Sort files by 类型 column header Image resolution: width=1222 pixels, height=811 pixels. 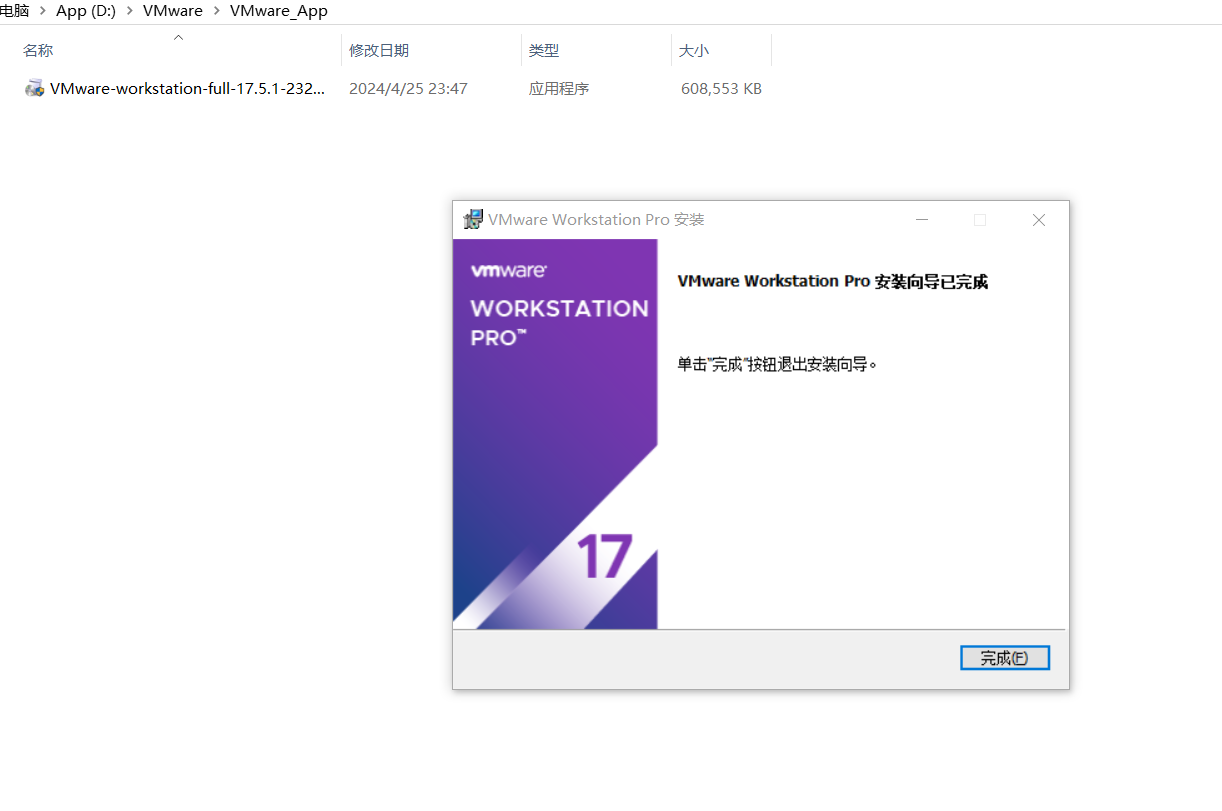(544, 50)
